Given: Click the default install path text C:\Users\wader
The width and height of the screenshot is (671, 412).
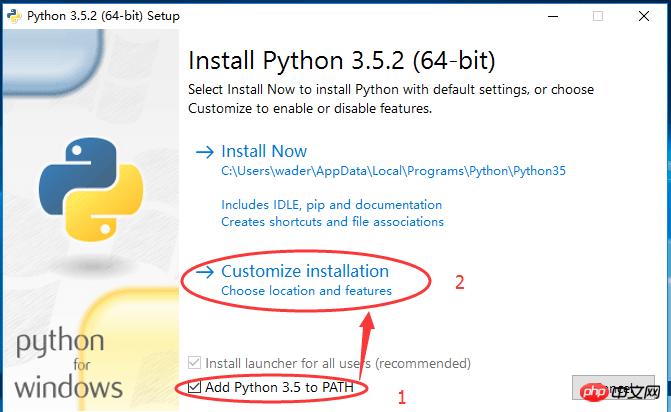Looking at the screenshot, I should pos(393,171).
